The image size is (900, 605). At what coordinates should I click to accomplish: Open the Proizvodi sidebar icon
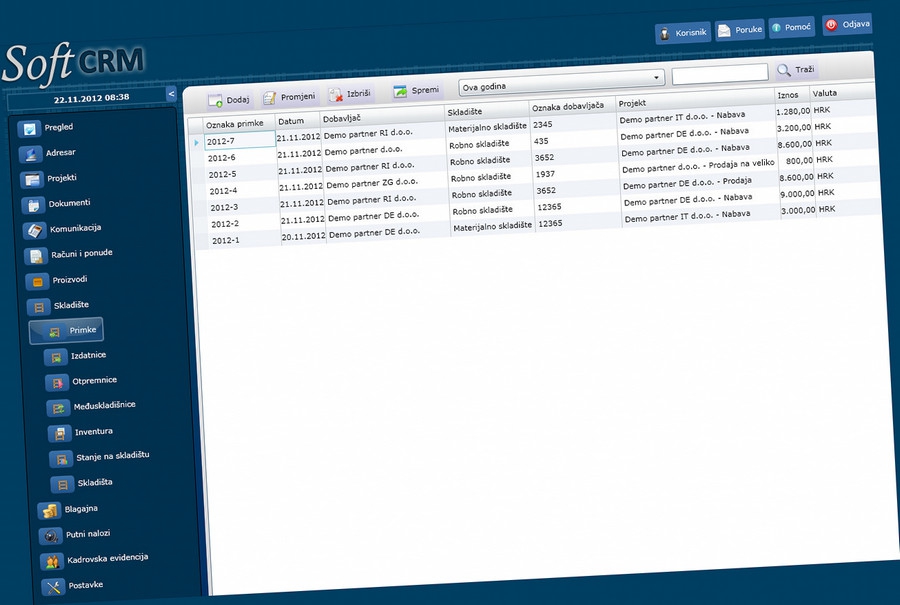(x=37, y=282)
